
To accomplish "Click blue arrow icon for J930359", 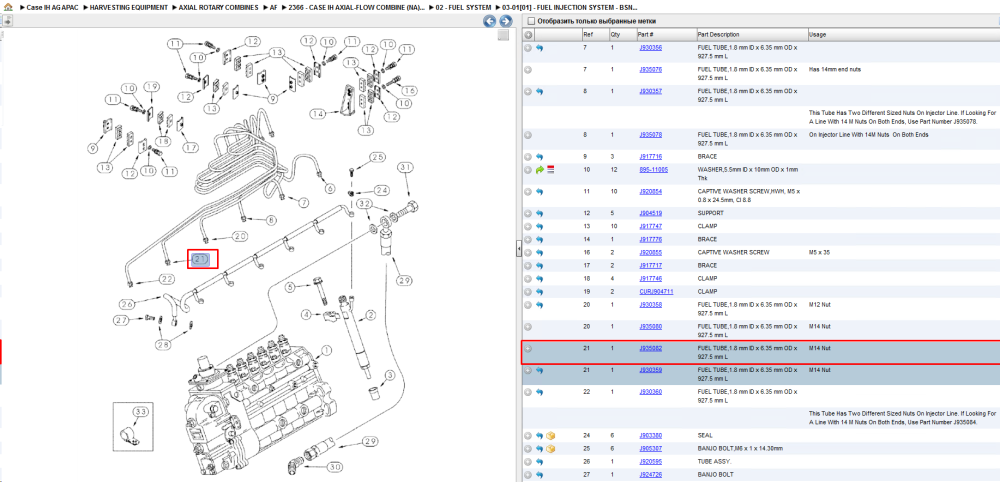I will pyautogui.click(x=540, y=370).
